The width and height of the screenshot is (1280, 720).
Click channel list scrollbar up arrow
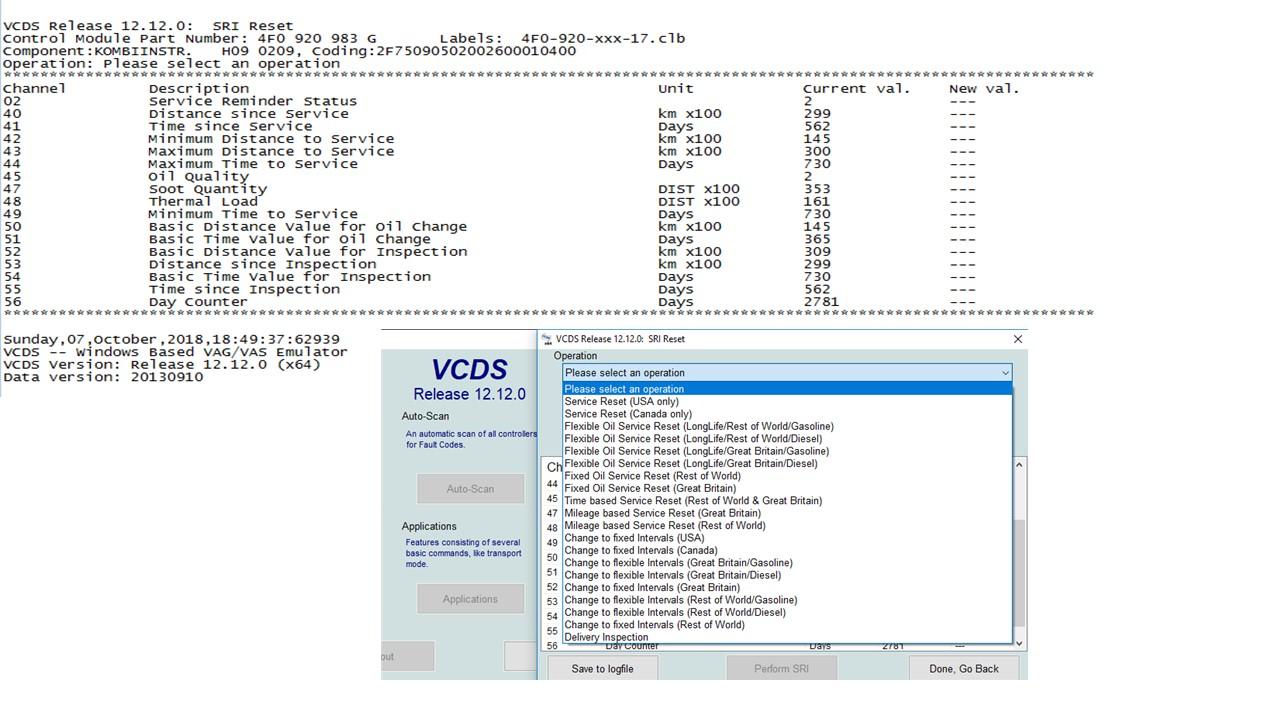tap(1019, 466)
